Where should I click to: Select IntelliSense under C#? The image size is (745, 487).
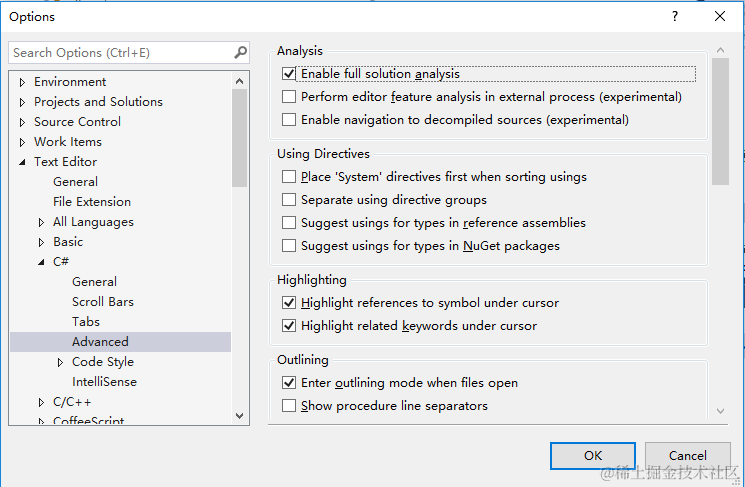click(x=104, y=382)
